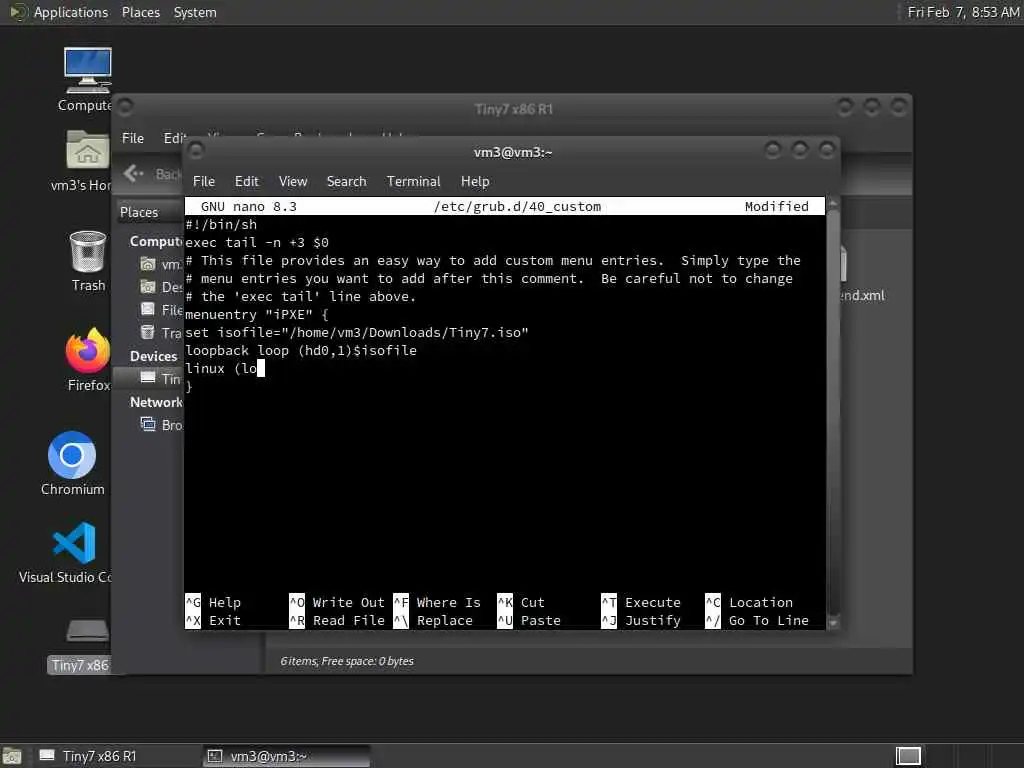Click scrollbar up arrow in terminal
Viewport: 1024px width, 768px height.
point(833,204)
